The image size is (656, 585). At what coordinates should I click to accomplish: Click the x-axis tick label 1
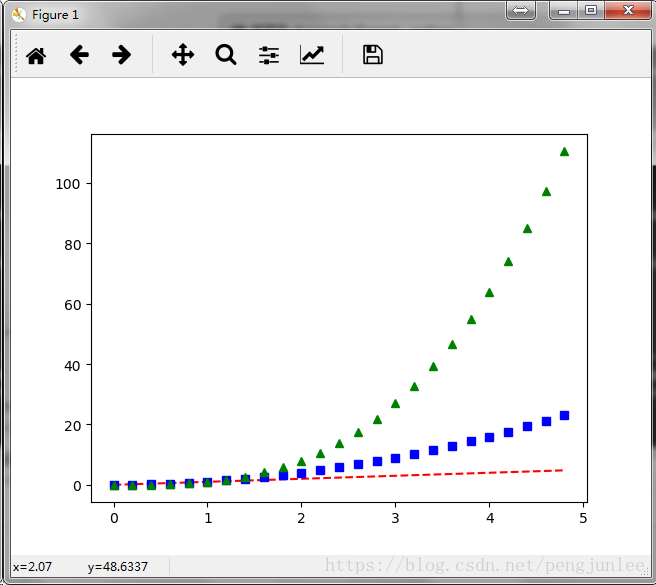(x=208, y=518)
